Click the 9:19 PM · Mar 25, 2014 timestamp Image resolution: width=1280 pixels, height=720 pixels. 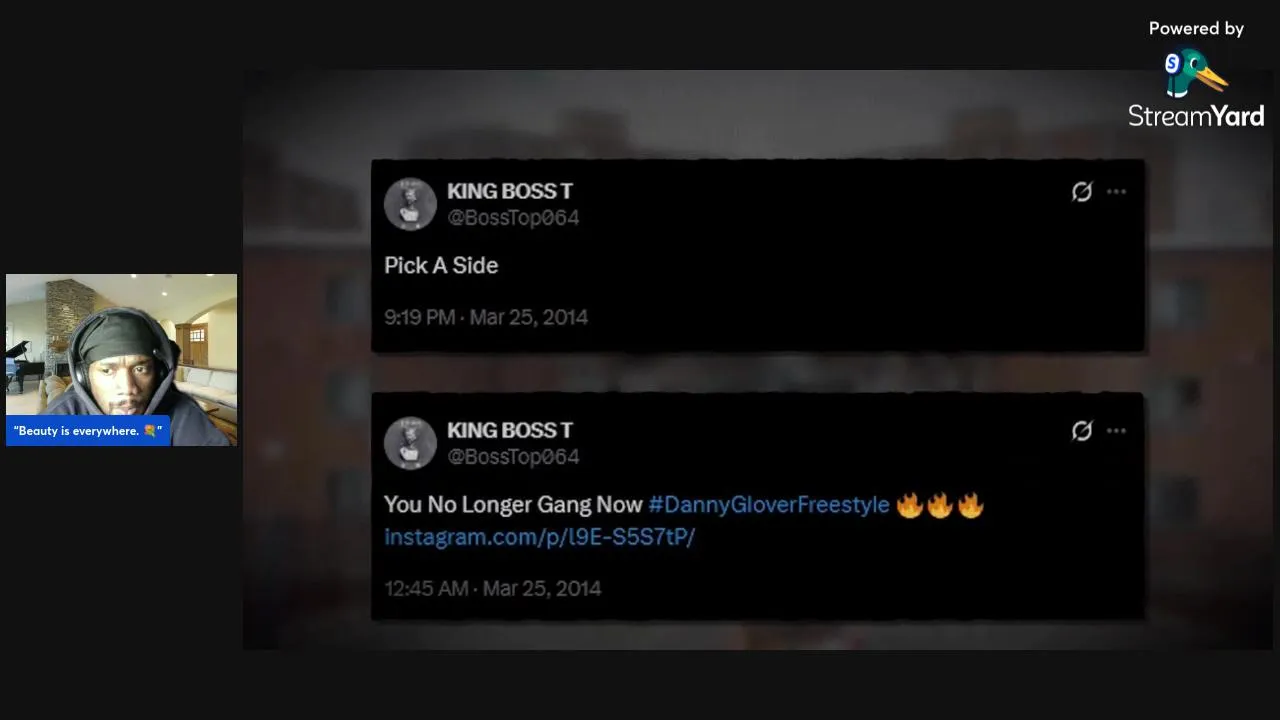click(486, 317)
